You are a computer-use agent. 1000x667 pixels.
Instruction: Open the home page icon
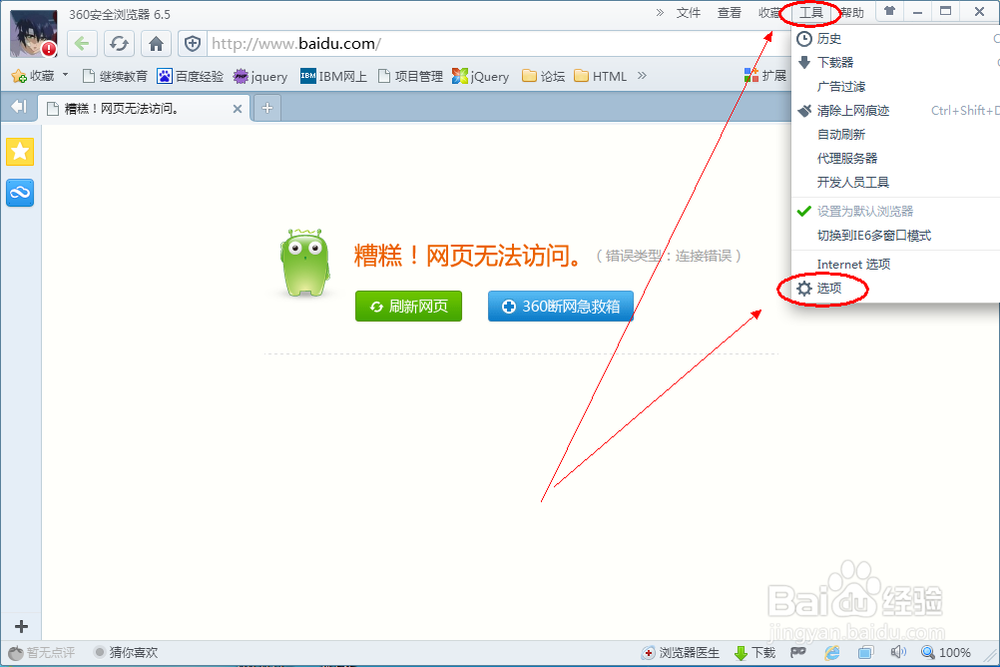click(x=156, y=43)
